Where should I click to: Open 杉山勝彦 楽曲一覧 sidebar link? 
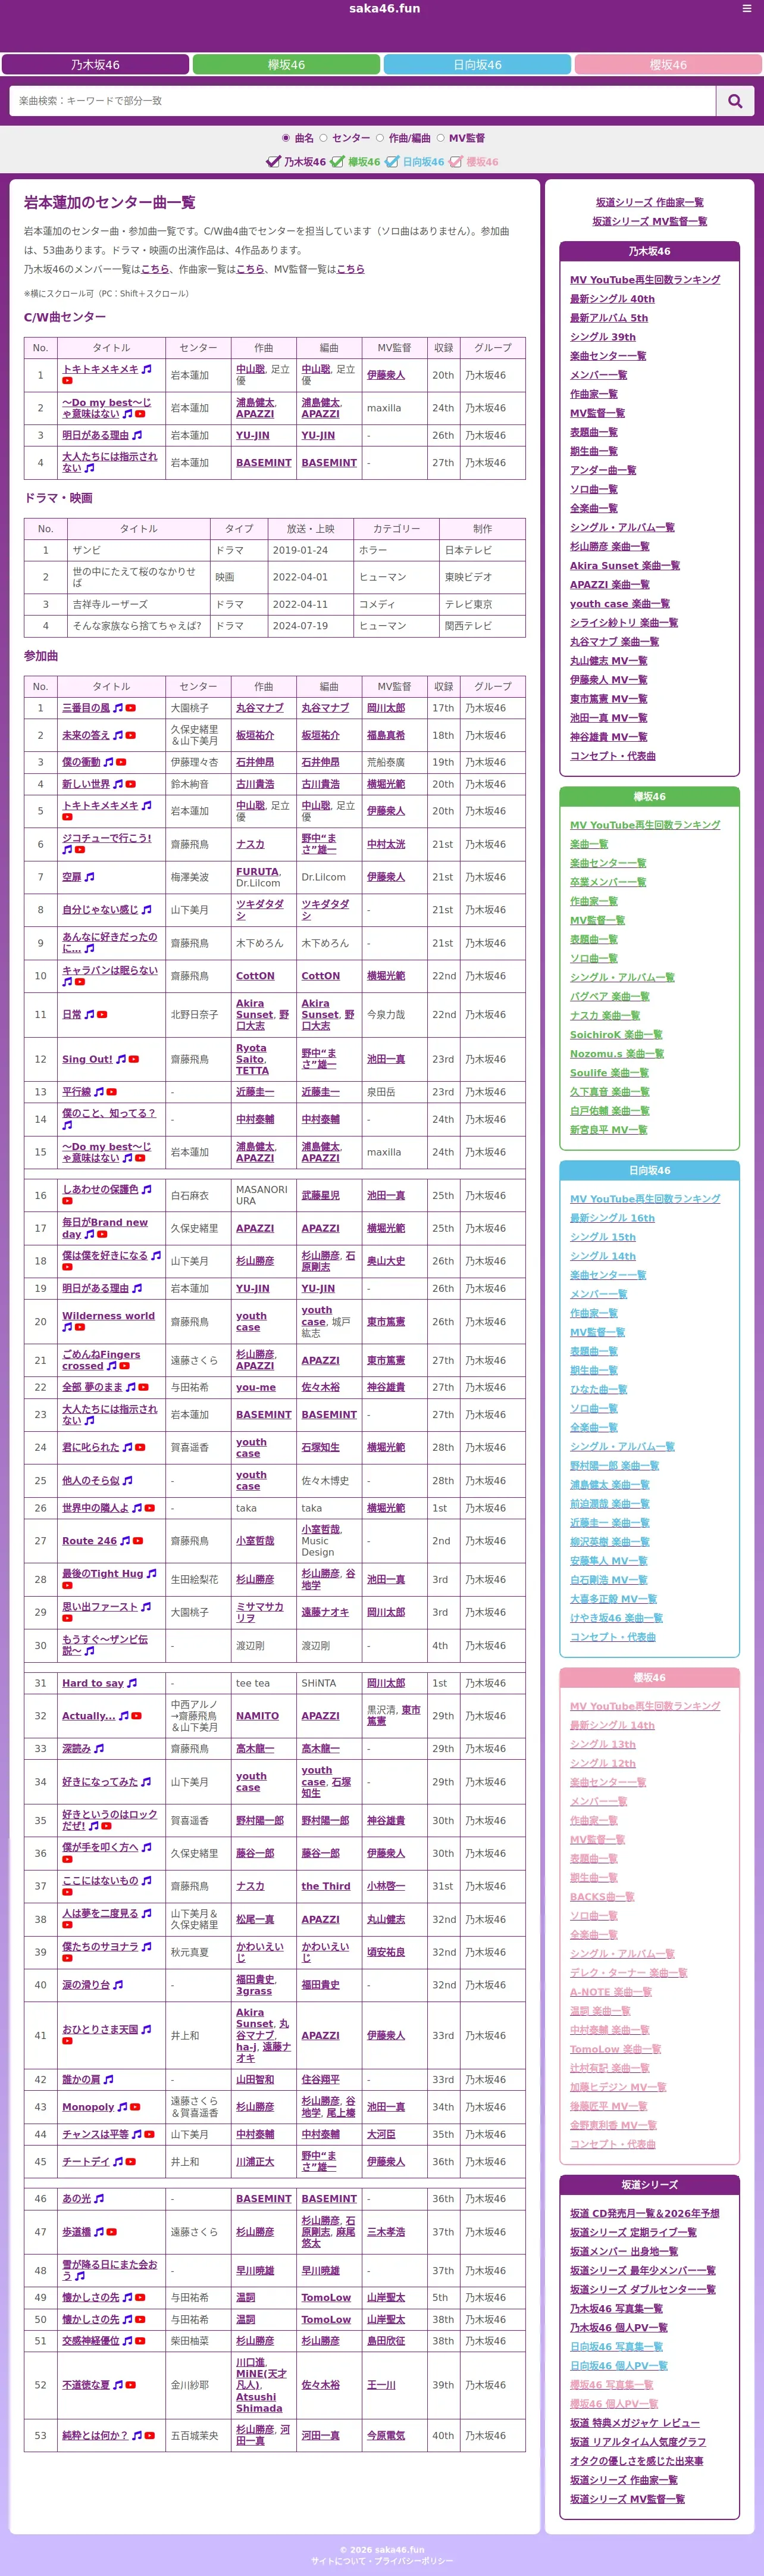click(609, 547)
